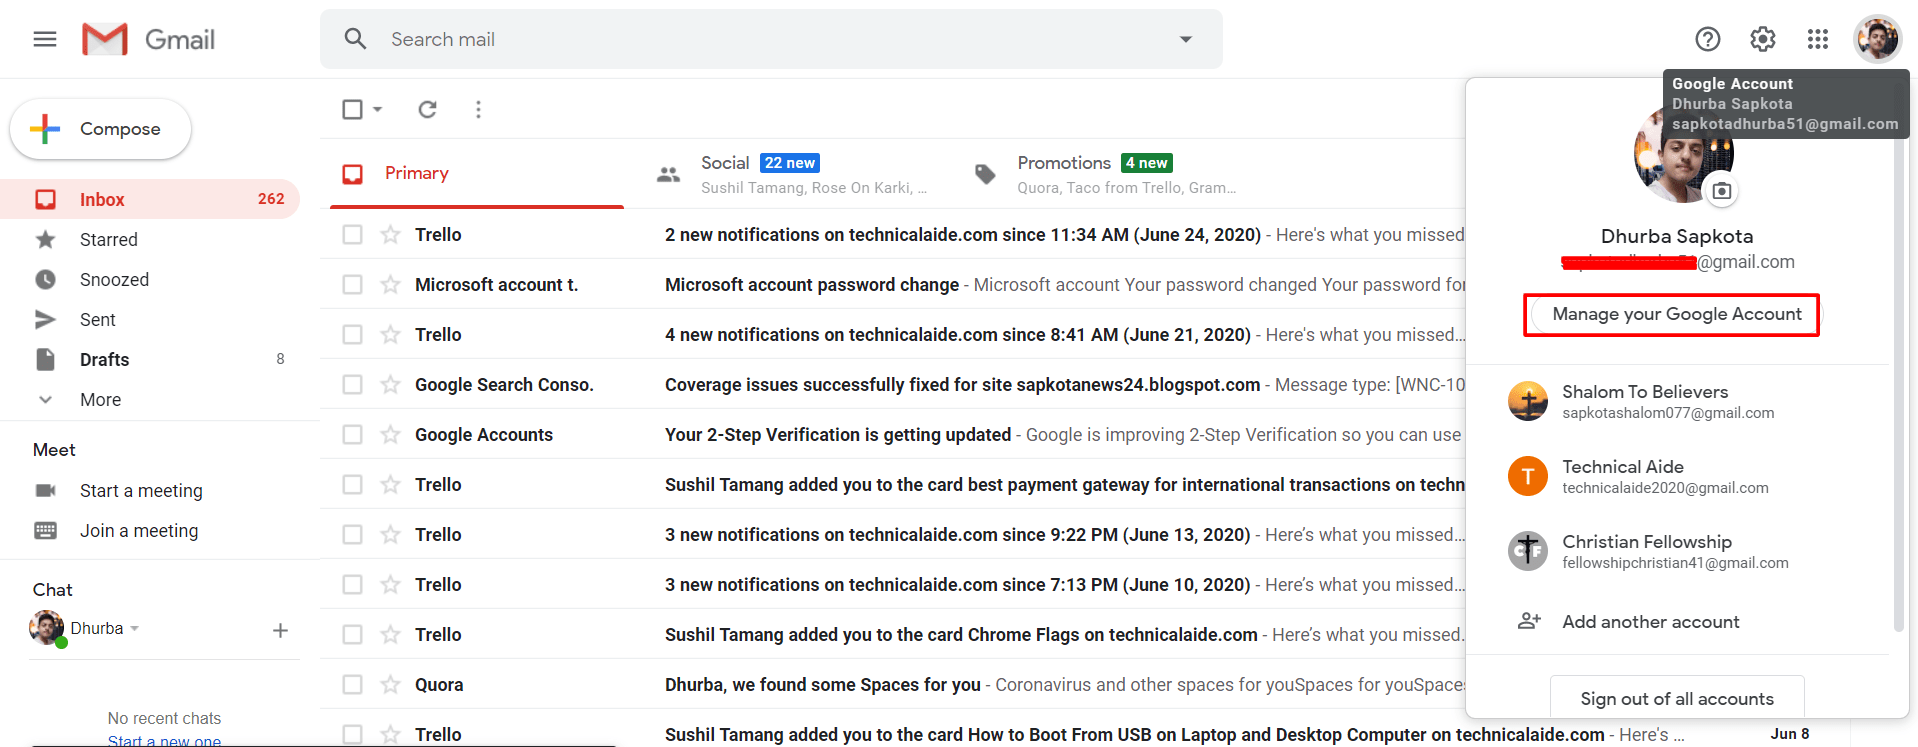Viewport: 1918px width, 747px height.
Task: Click the Compose button
Action: (100, 129)
